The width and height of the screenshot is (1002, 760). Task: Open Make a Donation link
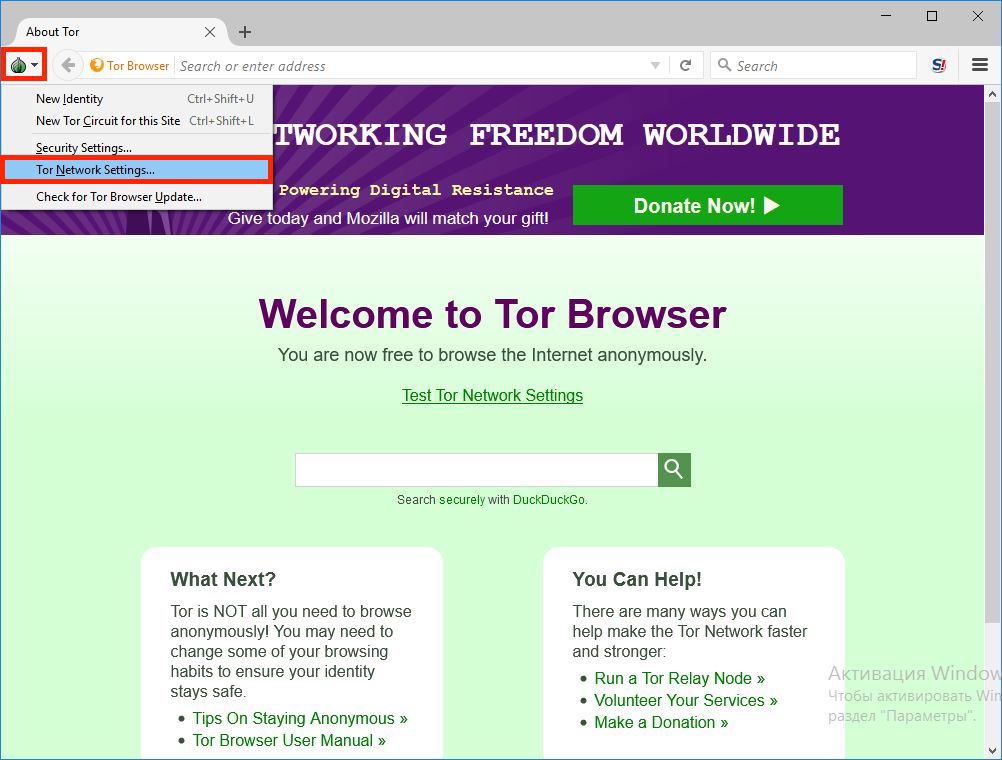(661, 722)
